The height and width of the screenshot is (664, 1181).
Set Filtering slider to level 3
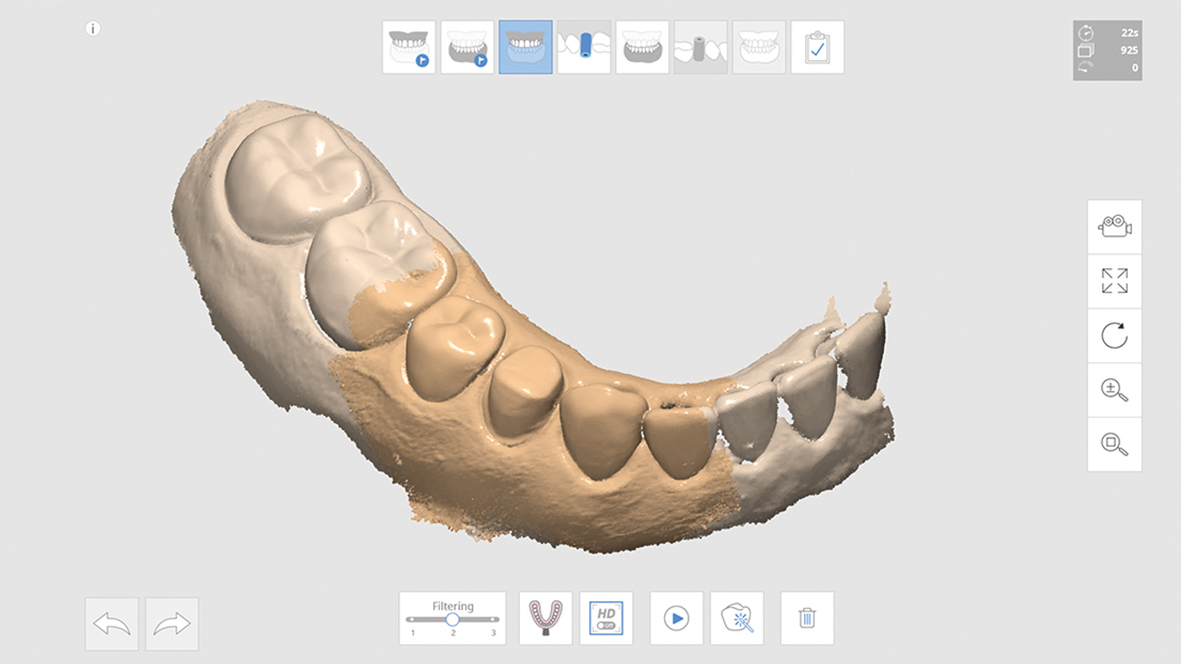(x=493, y=620)
